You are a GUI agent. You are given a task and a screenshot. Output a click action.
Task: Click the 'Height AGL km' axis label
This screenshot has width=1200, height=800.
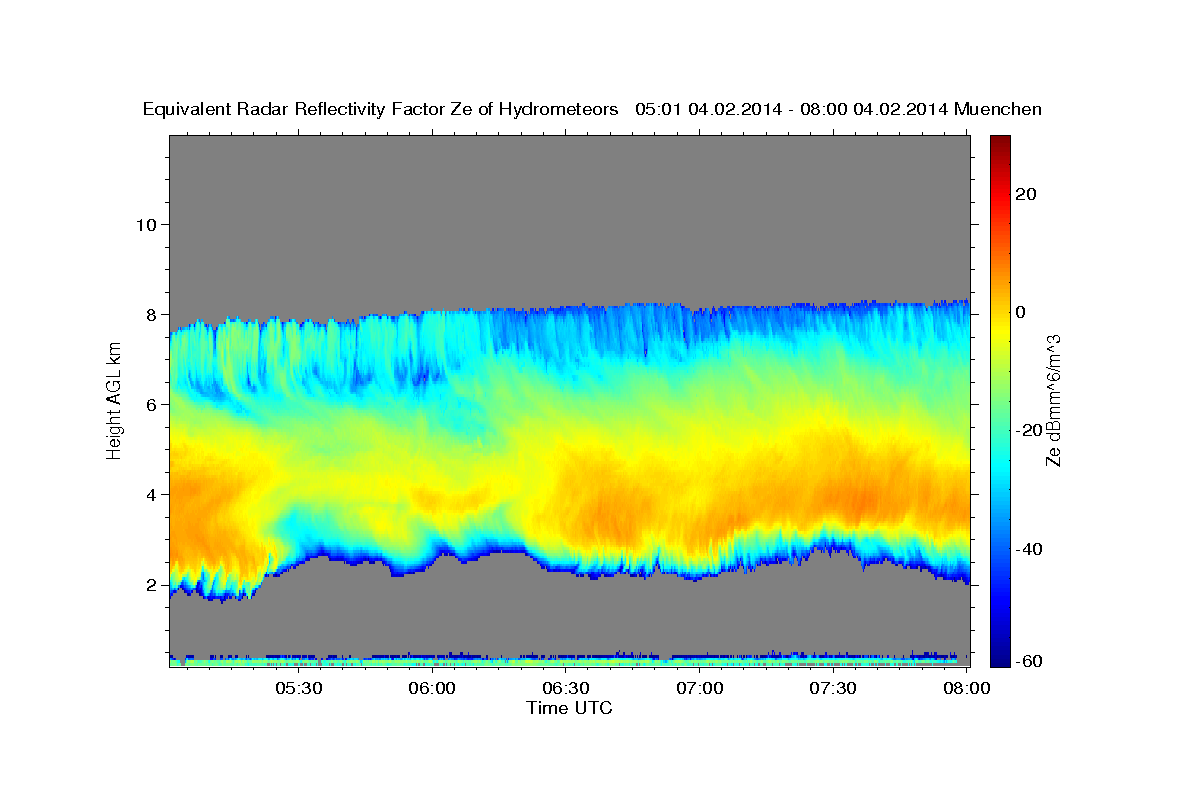[115, 401]
